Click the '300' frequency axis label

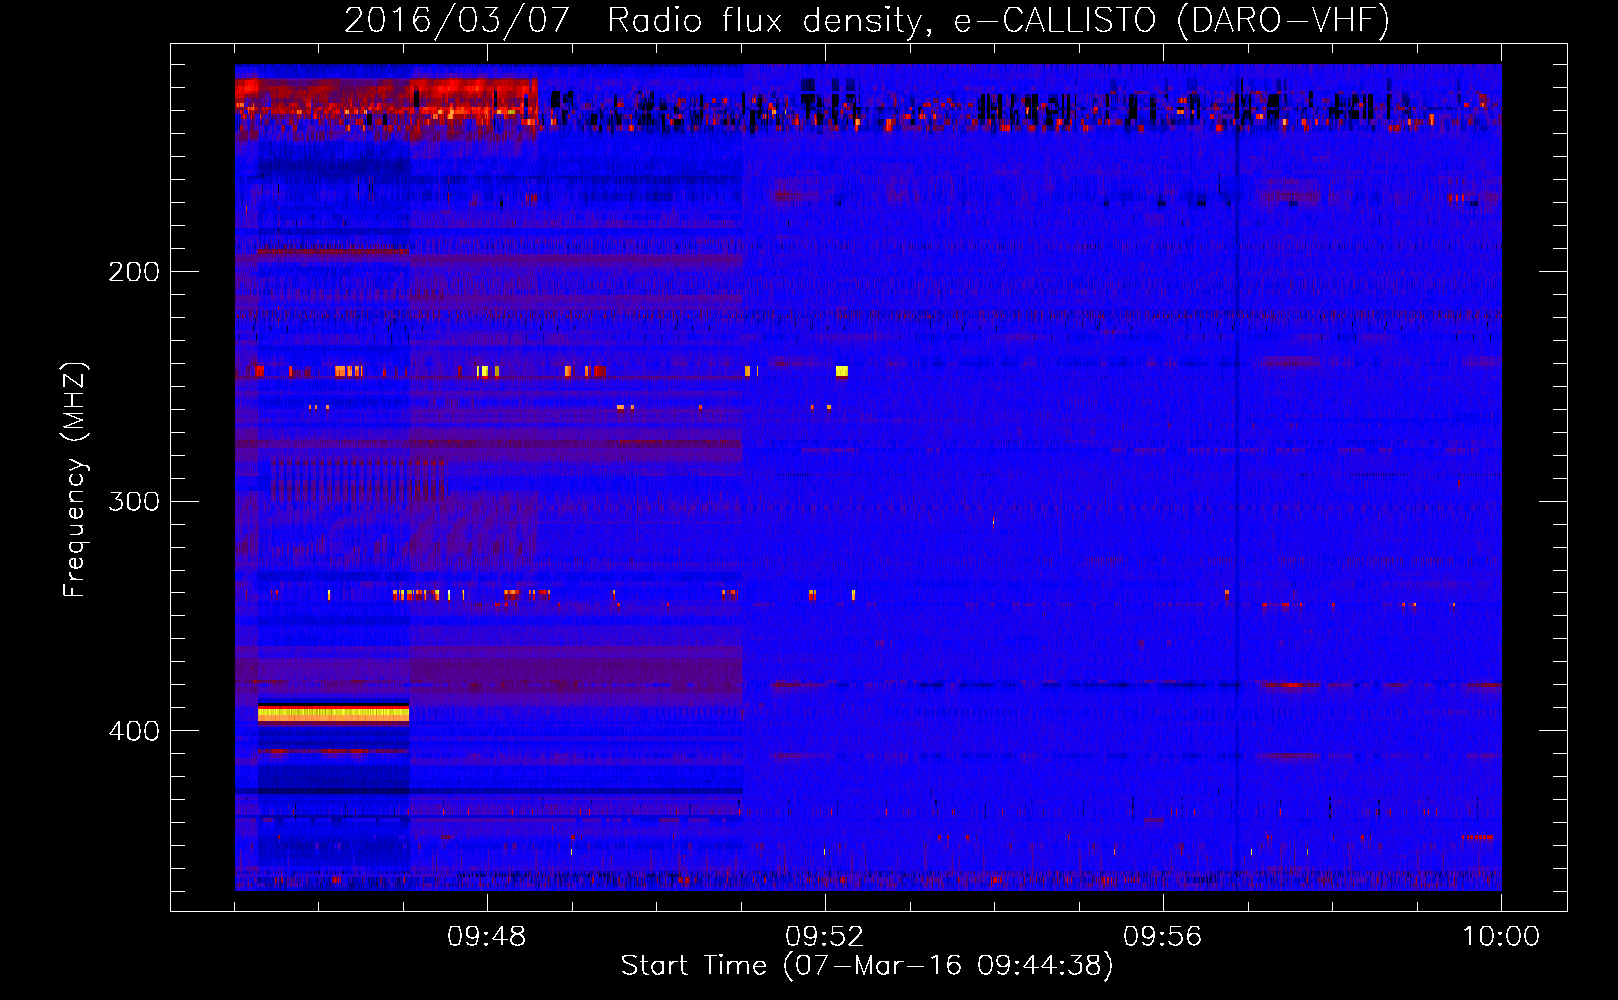[134, 501]
